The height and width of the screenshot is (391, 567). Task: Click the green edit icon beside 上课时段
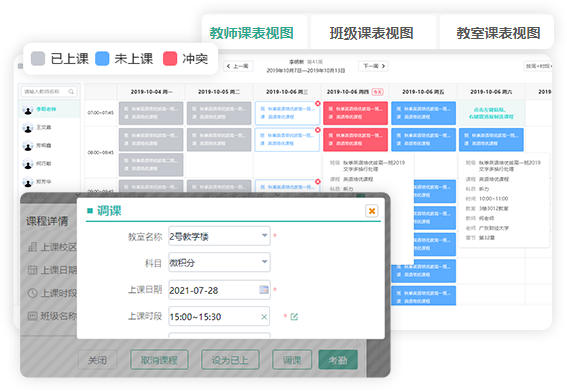294,317
